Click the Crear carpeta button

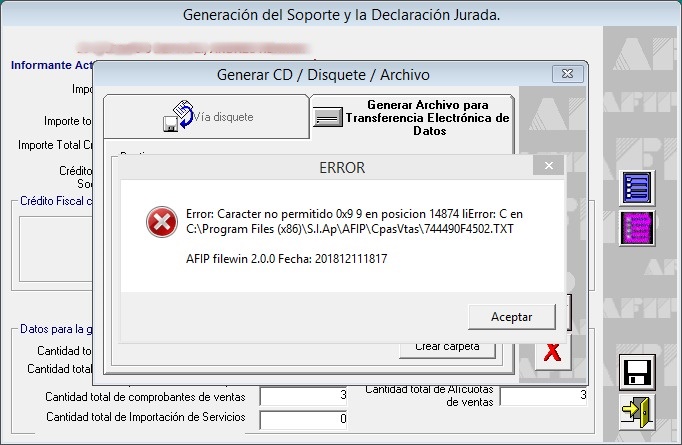pyautogui.click(x=447, y=349)
